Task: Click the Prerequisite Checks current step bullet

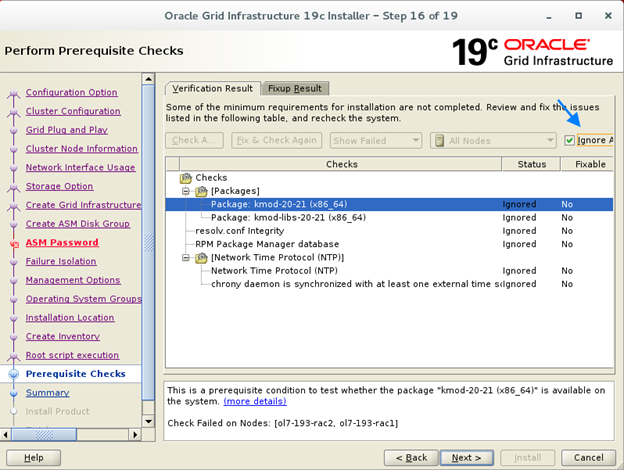Action: click(x=14, y=374)
